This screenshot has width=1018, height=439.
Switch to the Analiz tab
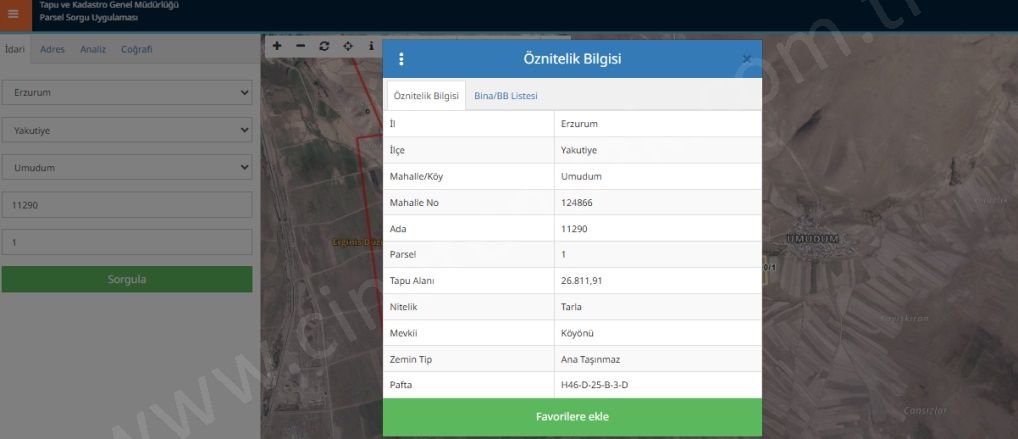tap(93, 49)
